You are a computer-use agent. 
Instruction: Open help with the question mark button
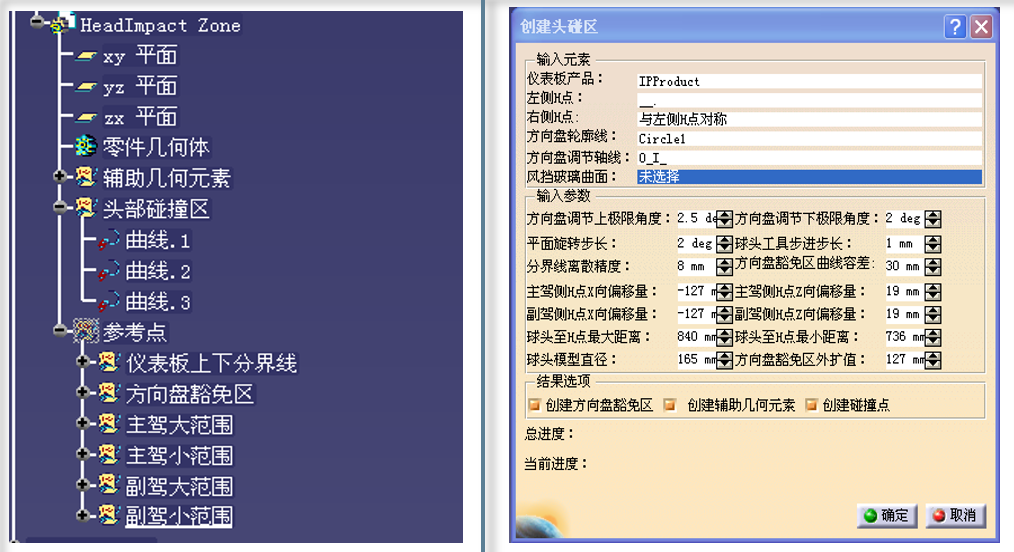955,27
